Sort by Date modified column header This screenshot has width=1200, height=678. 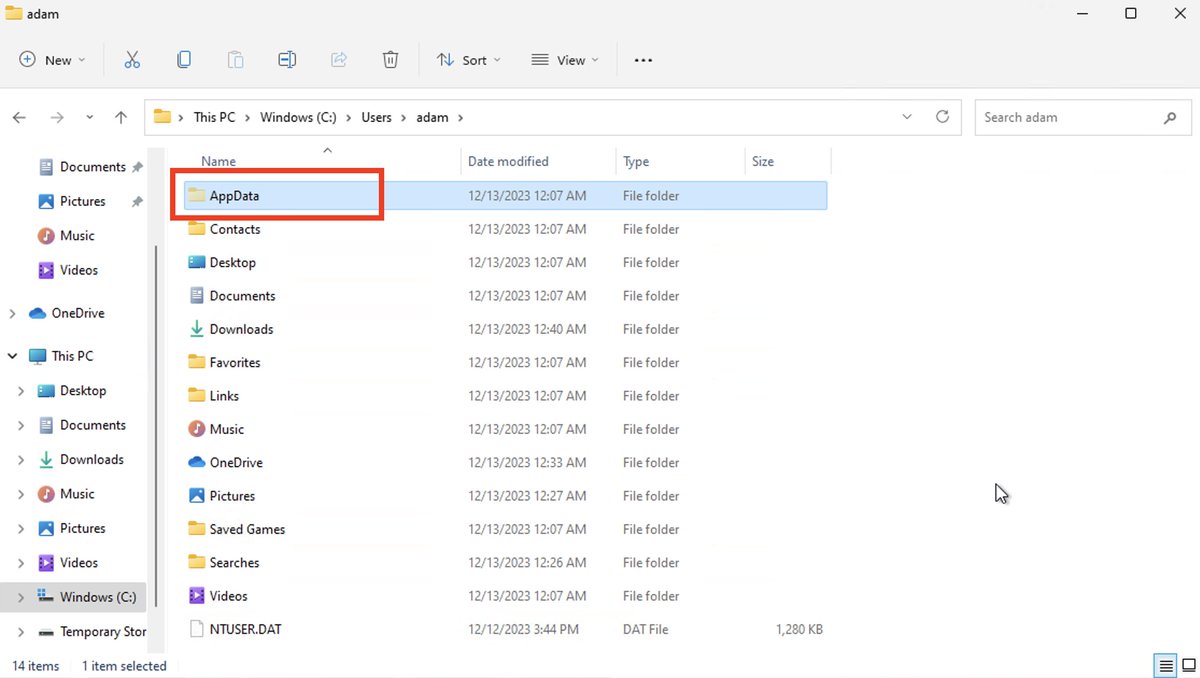[x=508, y=161]
